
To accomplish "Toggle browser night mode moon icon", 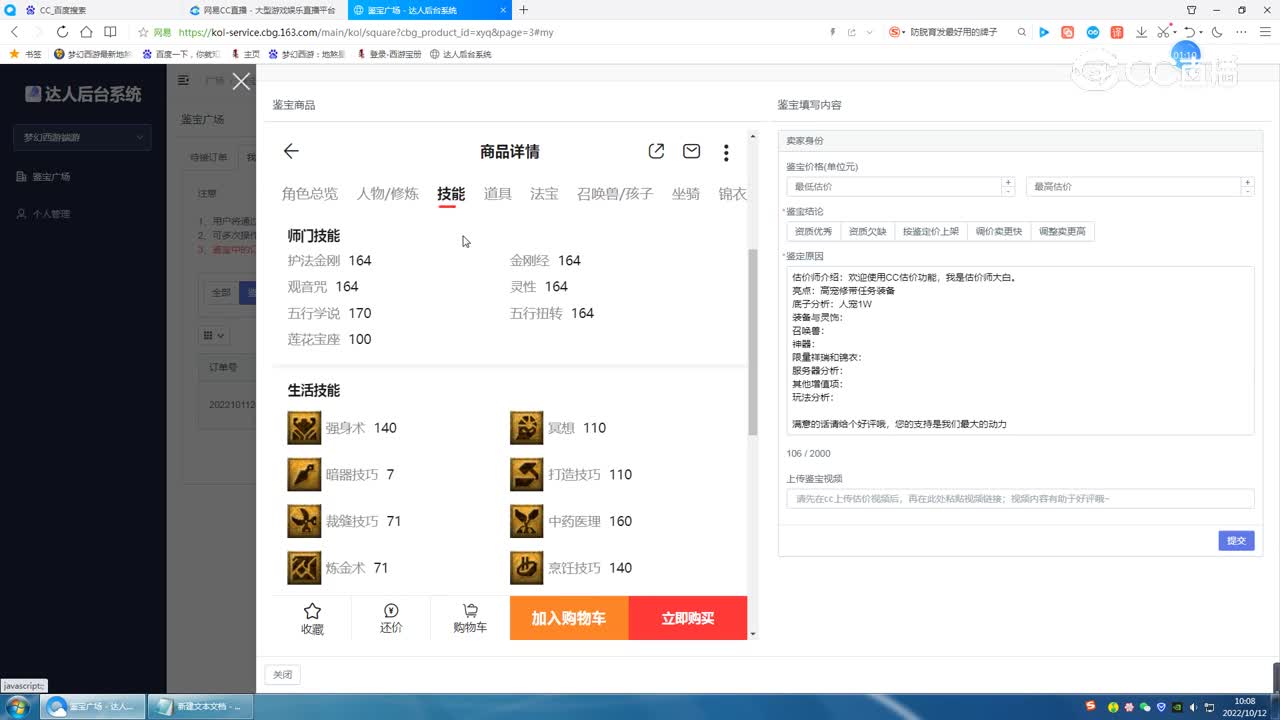I will [1217, 32].
